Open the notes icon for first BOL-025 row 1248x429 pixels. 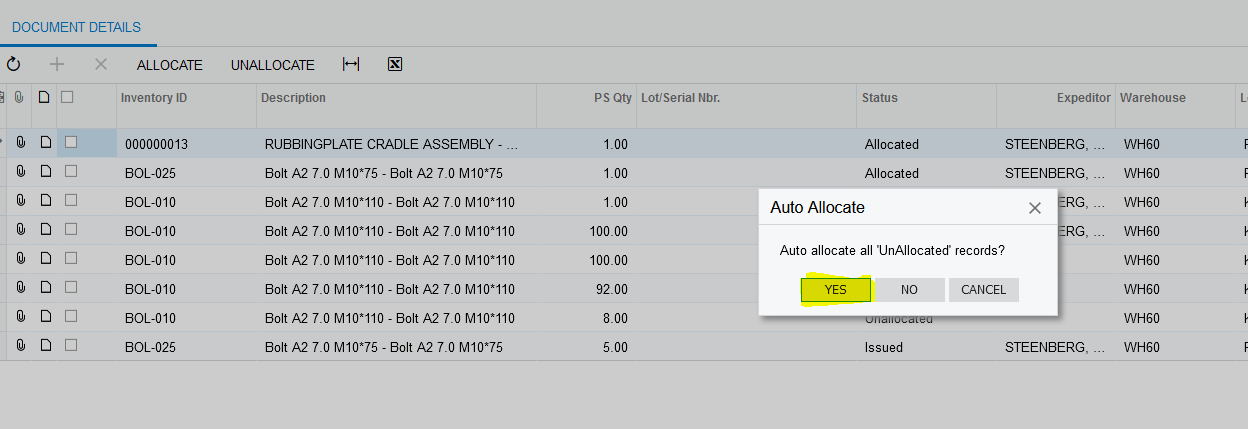[x=45, y=173]
